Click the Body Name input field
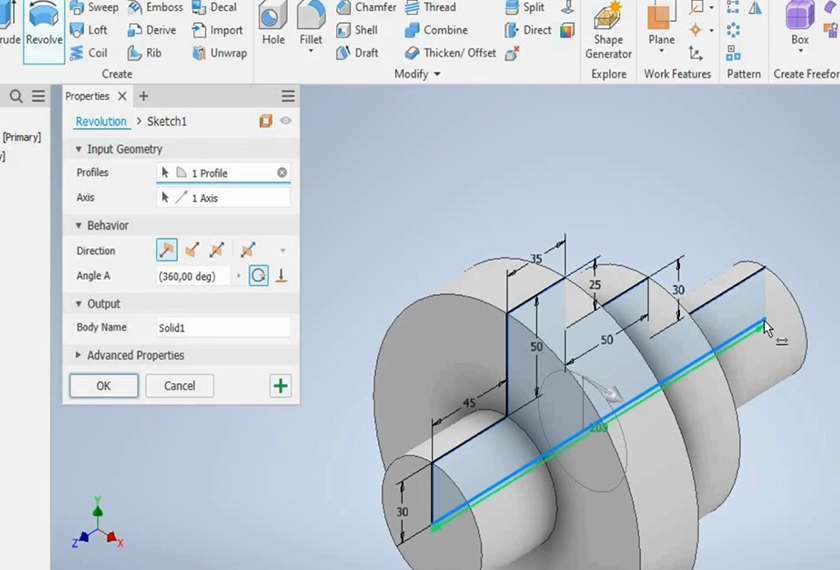The height and width of the screenshot is (570, 840). [x=222, y=328]
